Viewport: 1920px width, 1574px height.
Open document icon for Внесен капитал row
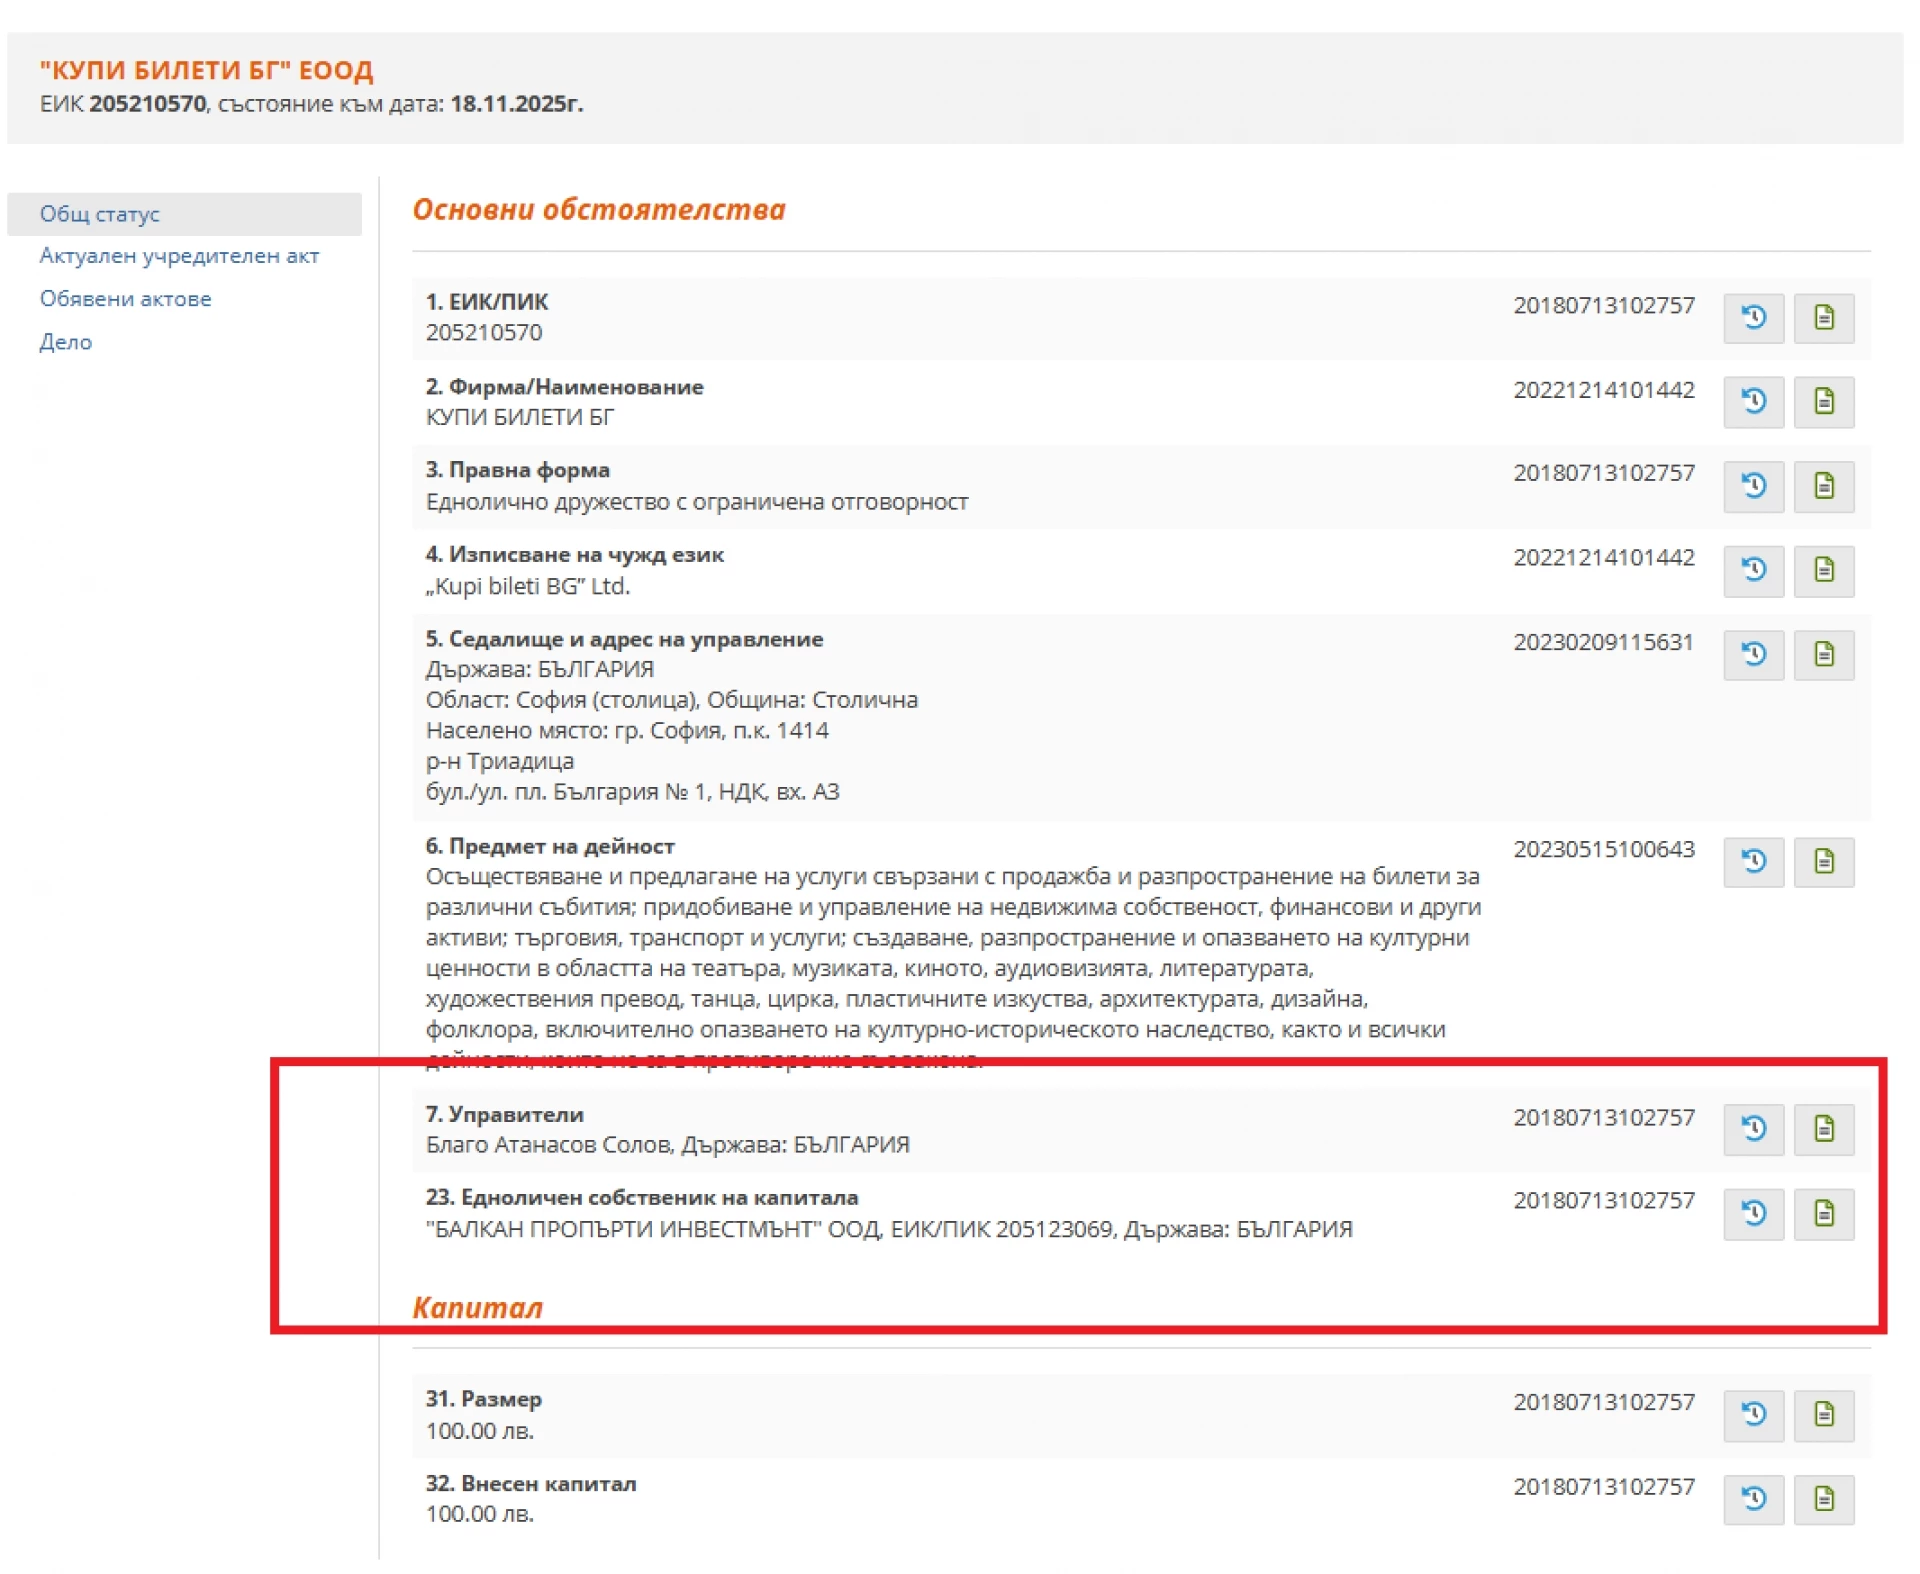[1823, 1498]
